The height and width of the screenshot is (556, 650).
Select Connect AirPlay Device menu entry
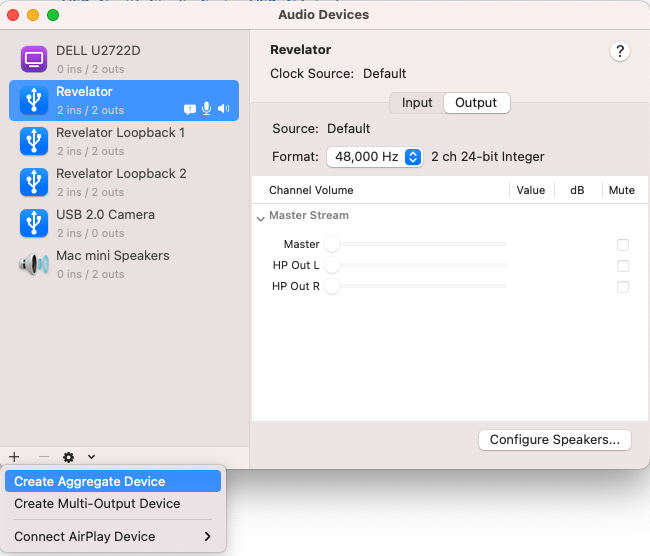click(x=113, y=537)
